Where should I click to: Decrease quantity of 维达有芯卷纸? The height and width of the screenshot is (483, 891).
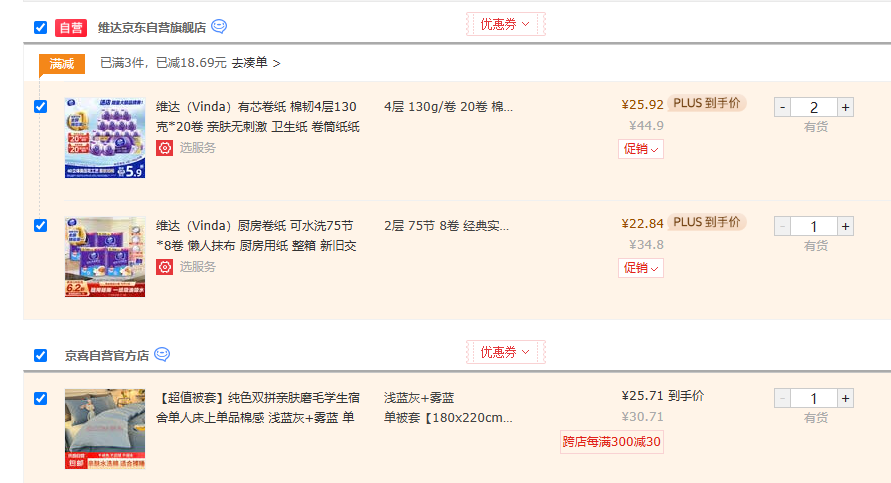[782, 107]
